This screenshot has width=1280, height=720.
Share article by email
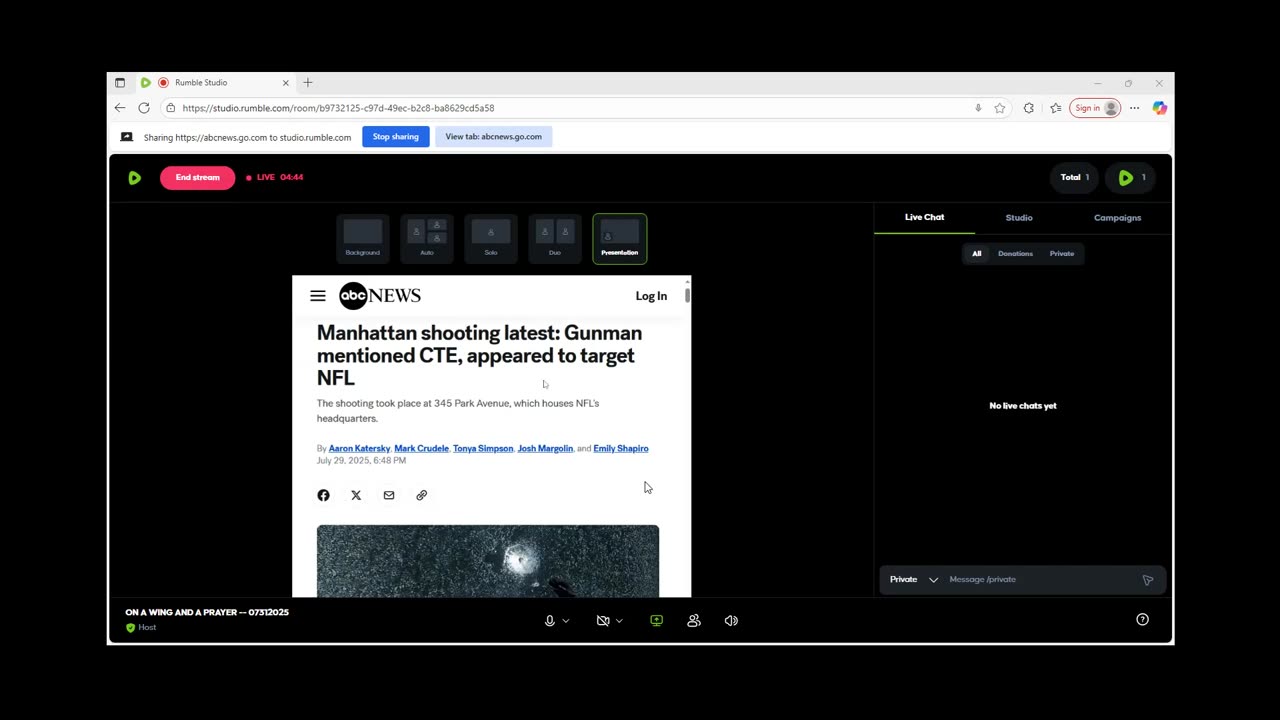click(389, 495)
